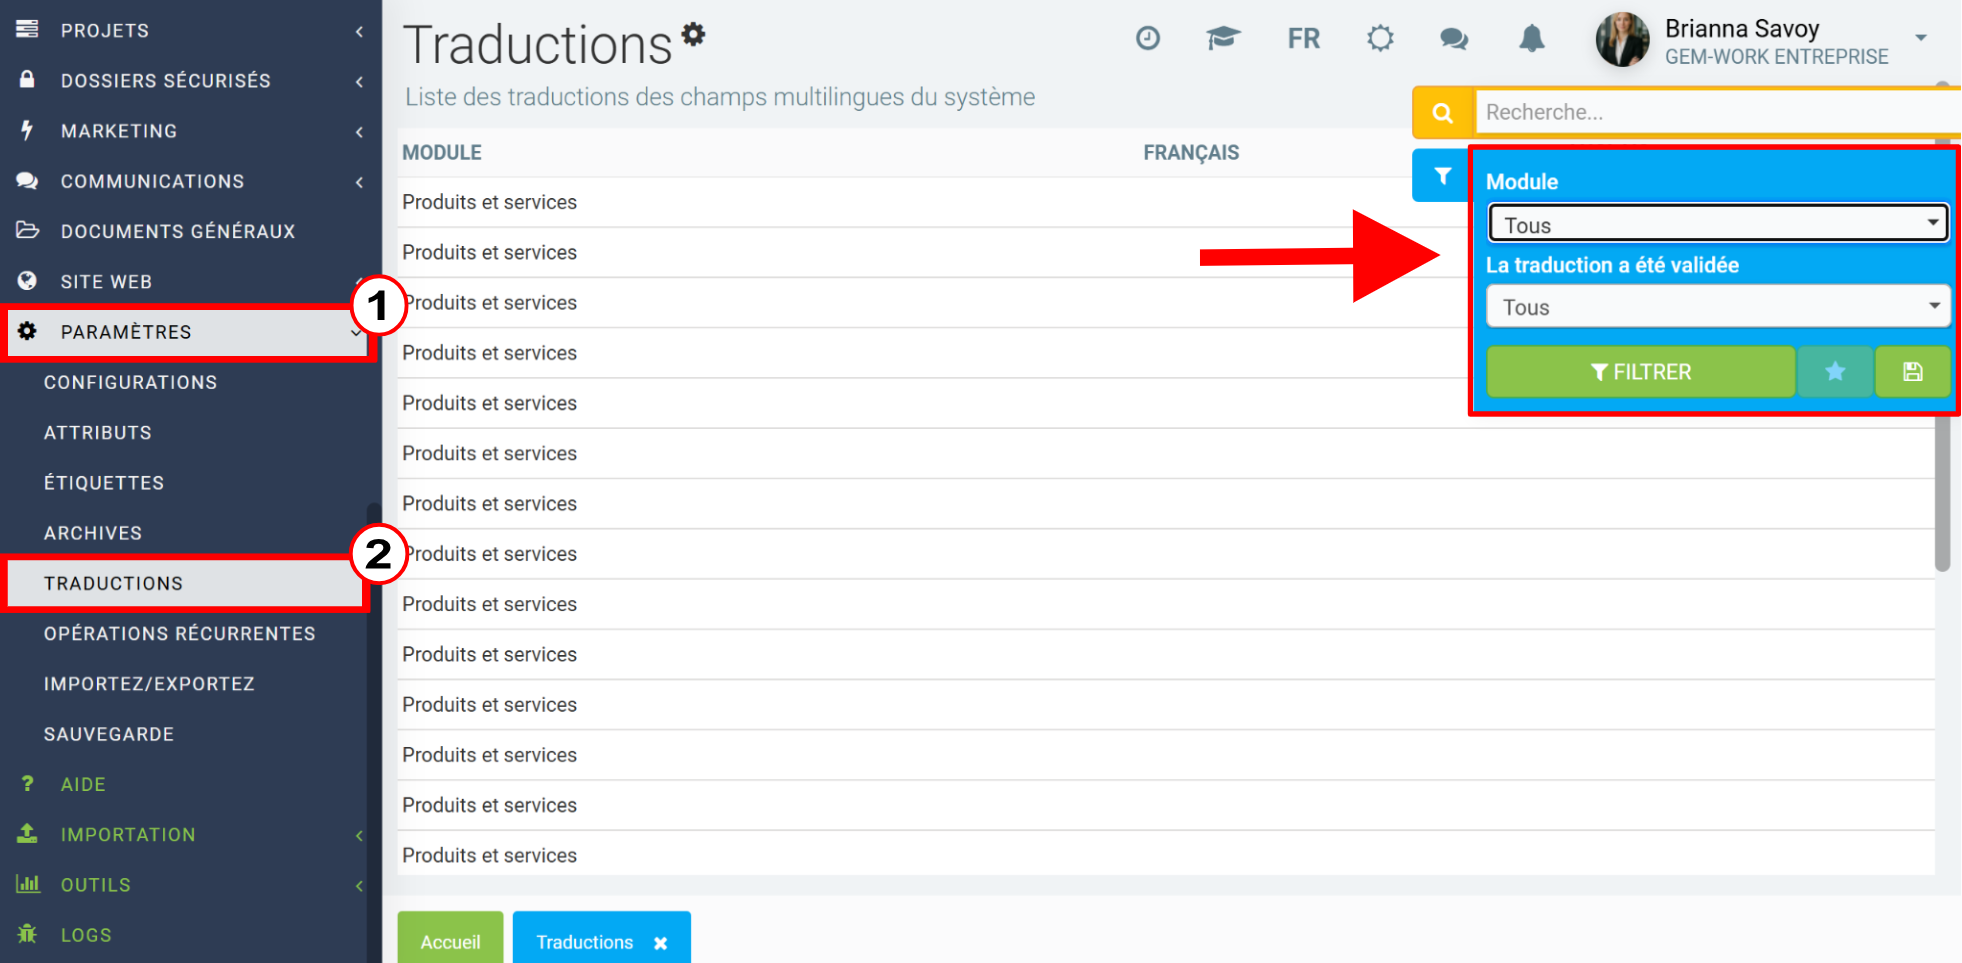Image resolution: width=1962 pixels, height=963 pixels.
Task: Open the chat bubbles icon in header
Action: coord(1454,39)
